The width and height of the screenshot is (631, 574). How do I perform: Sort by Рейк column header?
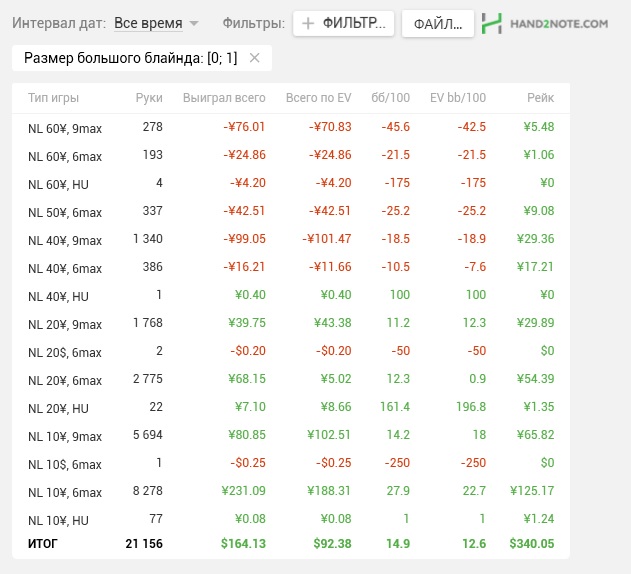point(539,98)
